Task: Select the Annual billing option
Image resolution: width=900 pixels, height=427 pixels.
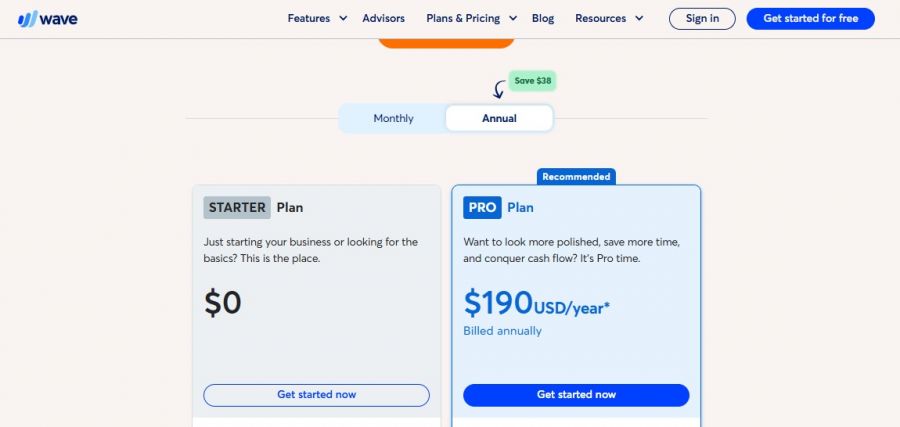Action: click(499, 118)
